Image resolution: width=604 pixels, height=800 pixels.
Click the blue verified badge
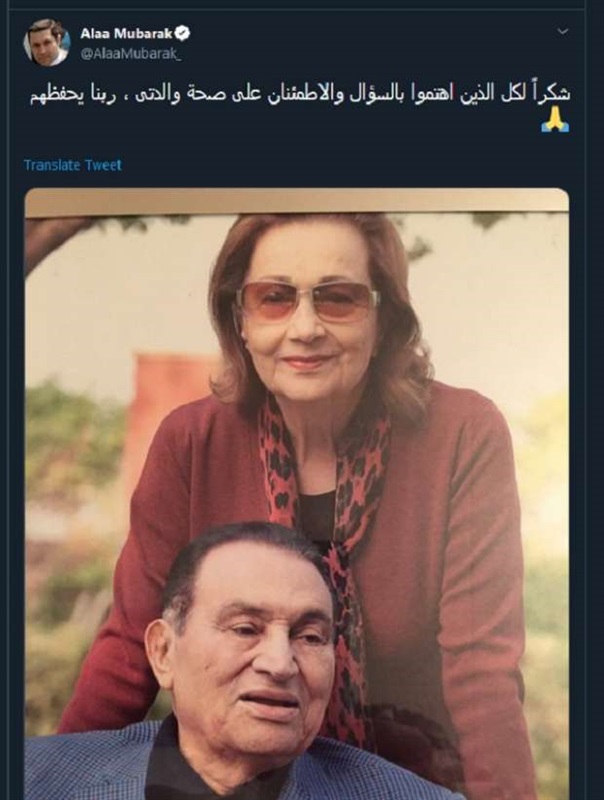[x=184, y=33]
